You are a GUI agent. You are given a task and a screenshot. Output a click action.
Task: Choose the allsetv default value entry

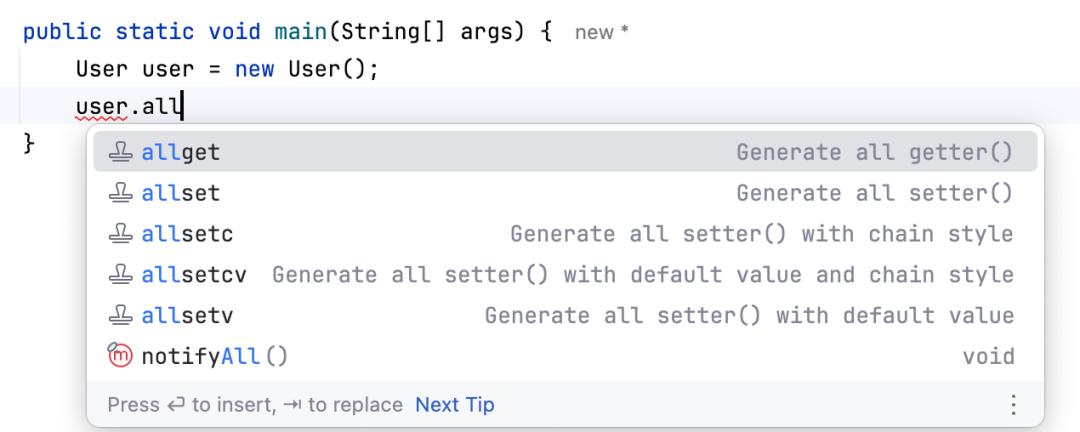point(188,316)
